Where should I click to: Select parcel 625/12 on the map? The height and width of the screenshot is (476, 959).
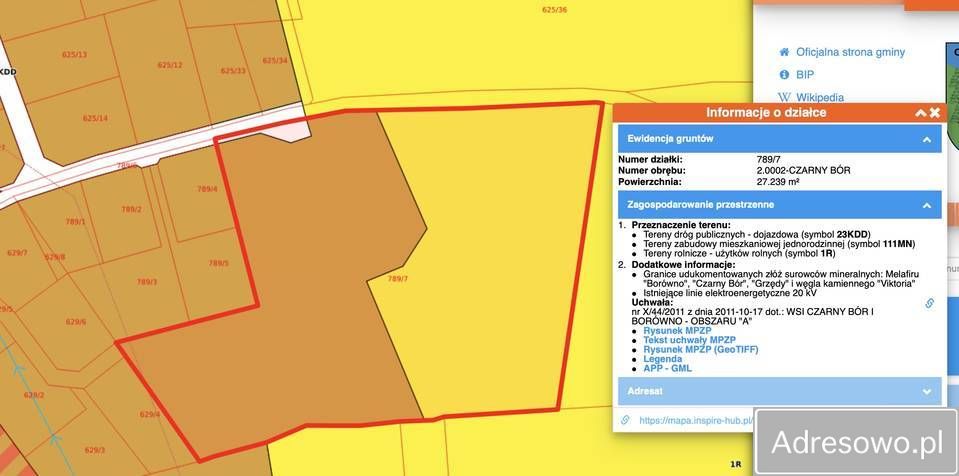170,65
